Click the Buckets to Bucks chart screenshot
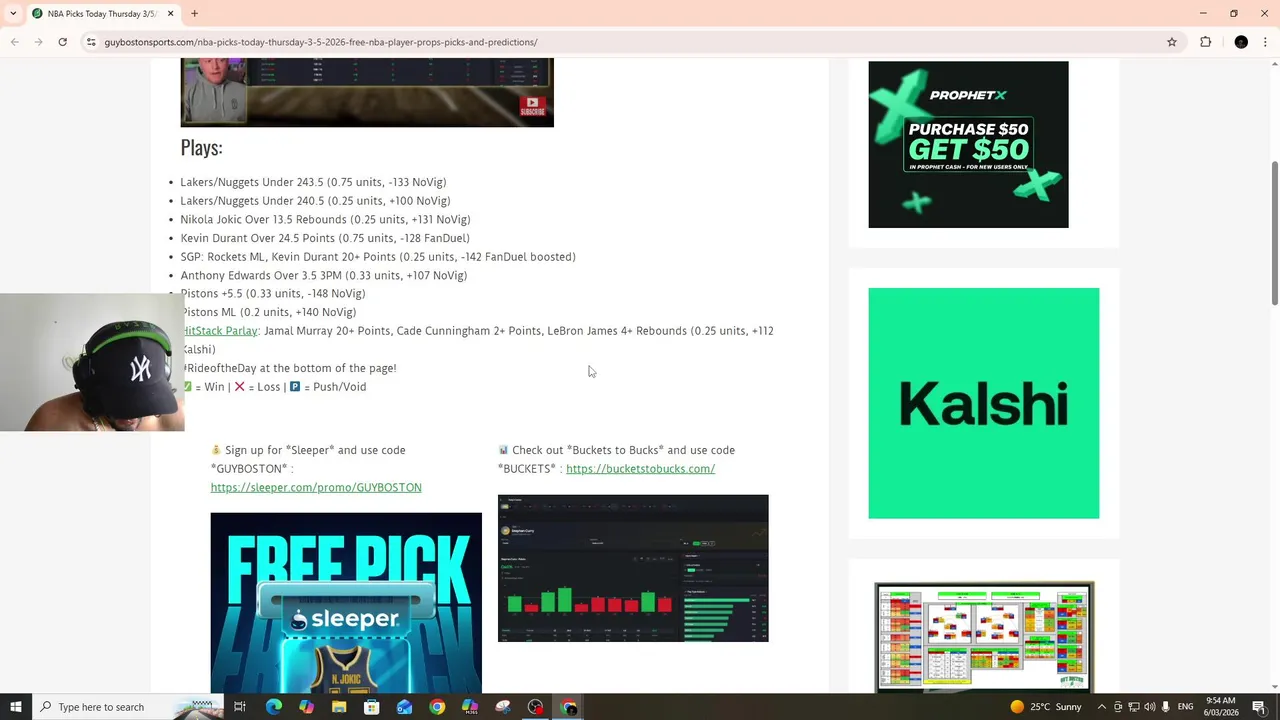 coord(633,568)
